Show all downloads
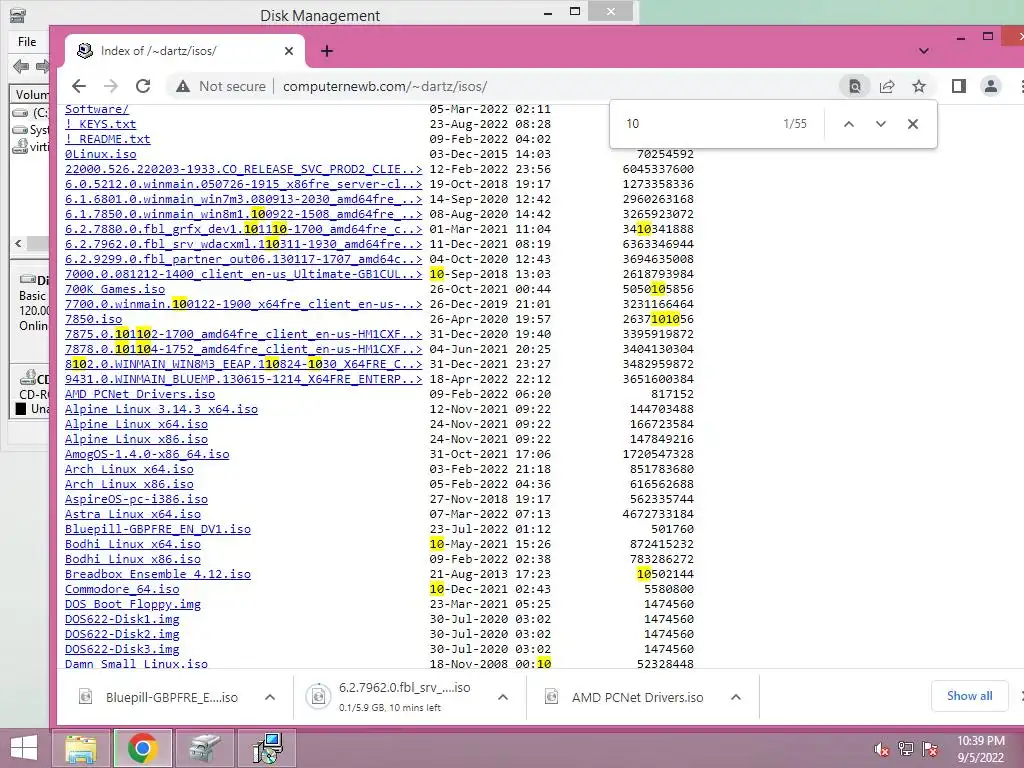The image size is (1024, 768). click(x=969, y=696)
